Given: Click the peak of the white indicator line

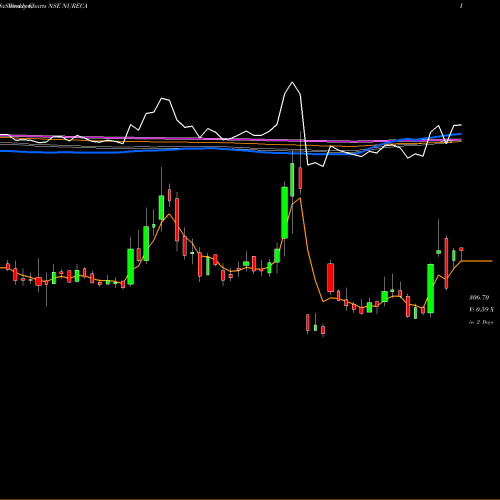Looking at the screenshot, I should point(292,82).
